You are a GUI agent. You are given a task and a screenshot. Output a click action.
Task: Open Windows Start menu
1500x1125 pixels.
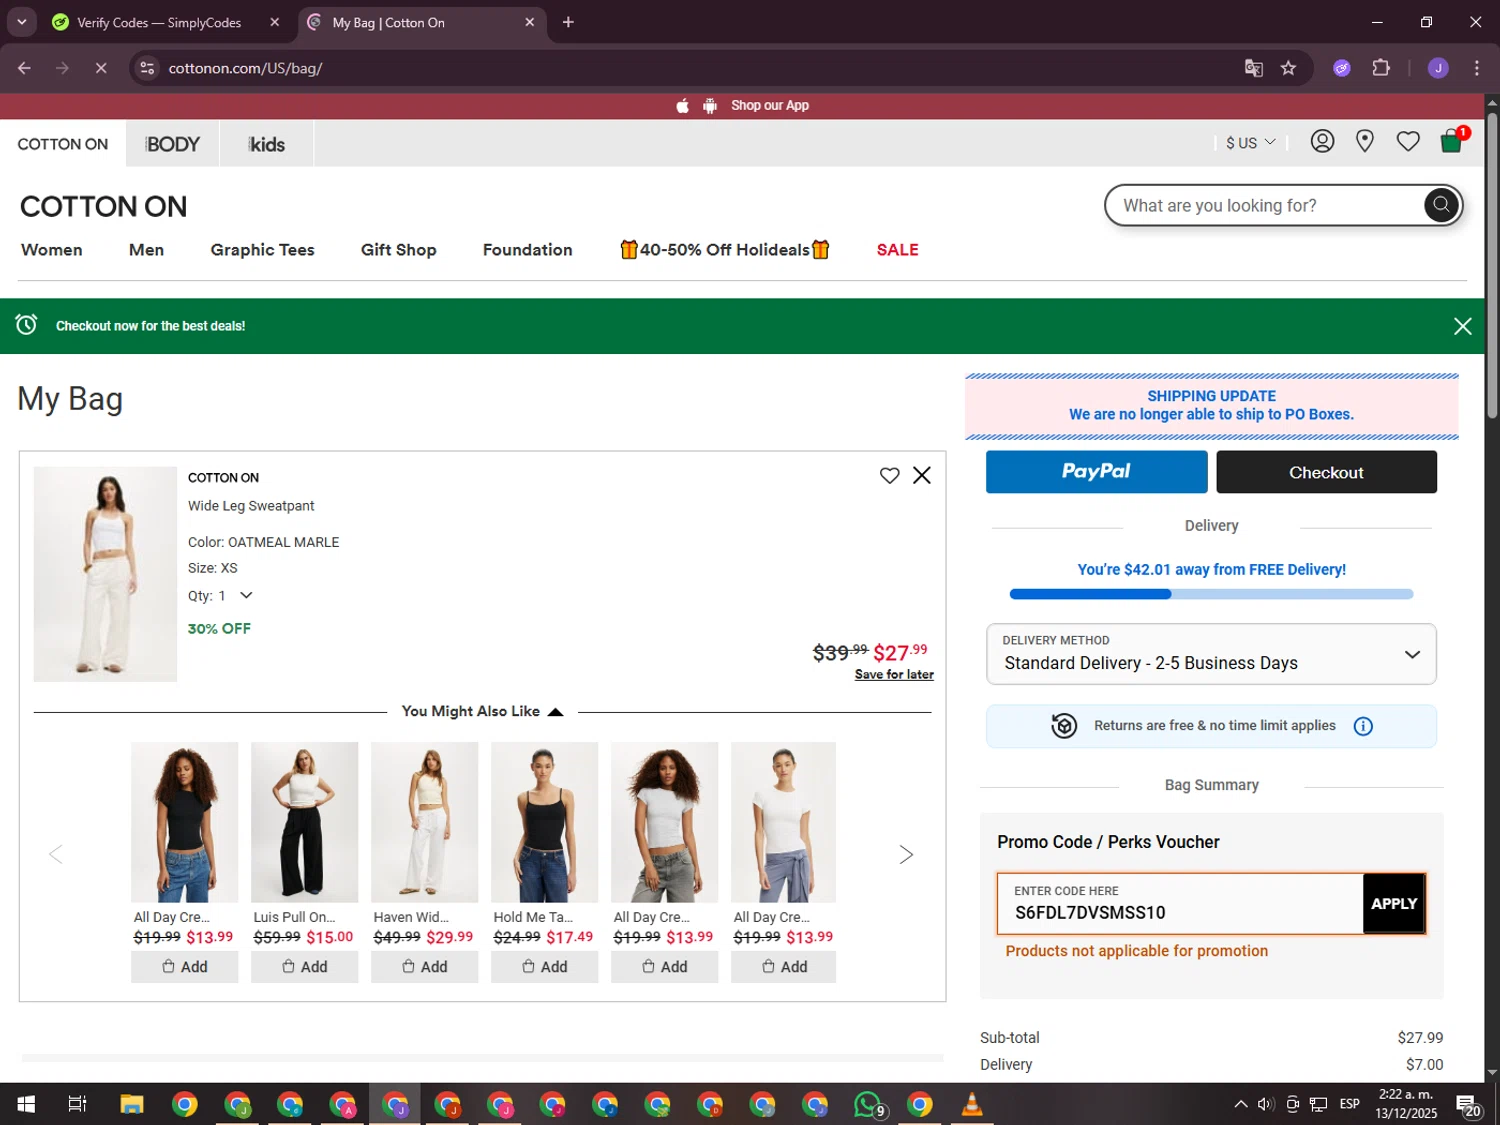(x=26, y=1104)
